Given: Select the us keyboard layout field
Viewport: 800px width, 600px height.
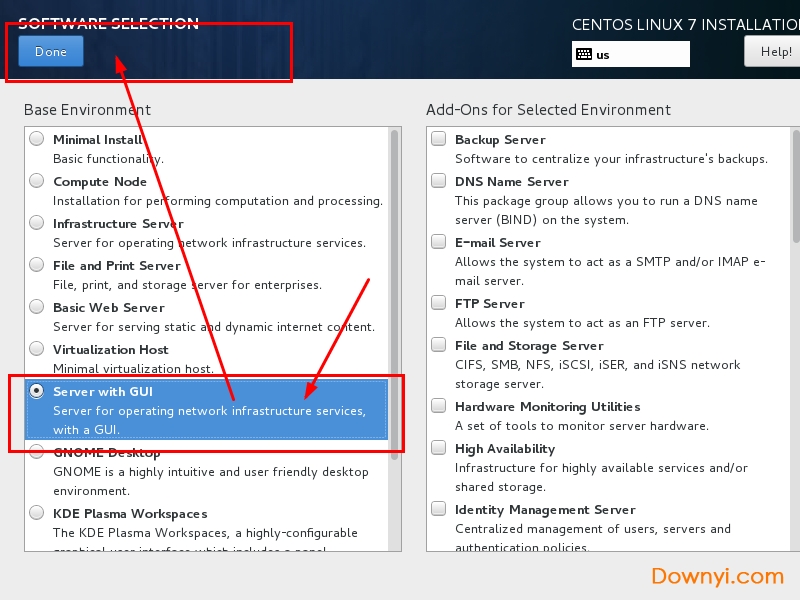Looking at the screenshot, I should 640,55.
